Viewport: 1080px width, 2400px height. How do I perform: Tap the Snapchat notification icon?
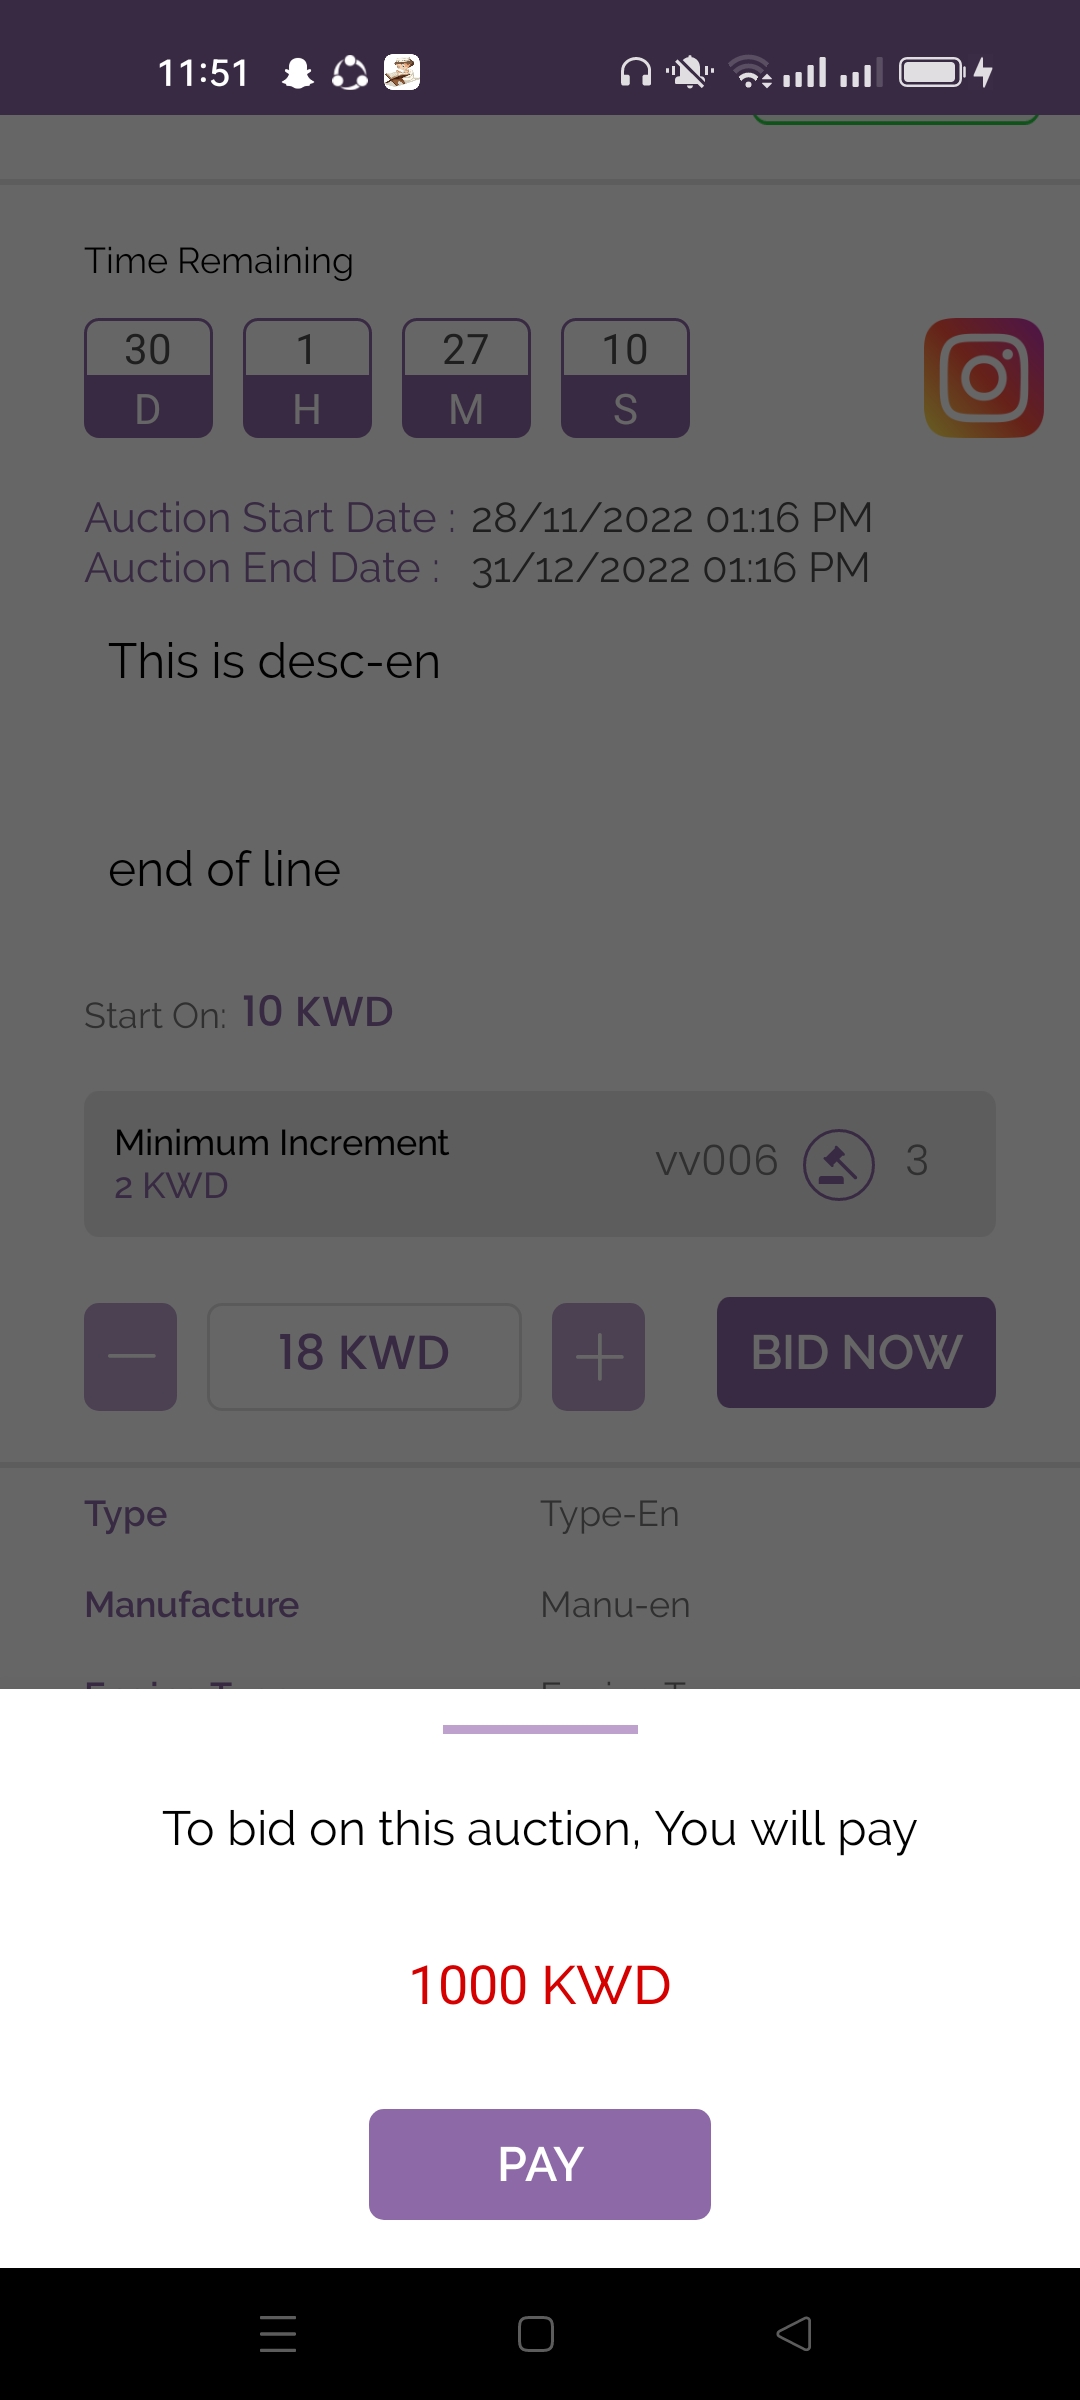(x=297, y=73)
